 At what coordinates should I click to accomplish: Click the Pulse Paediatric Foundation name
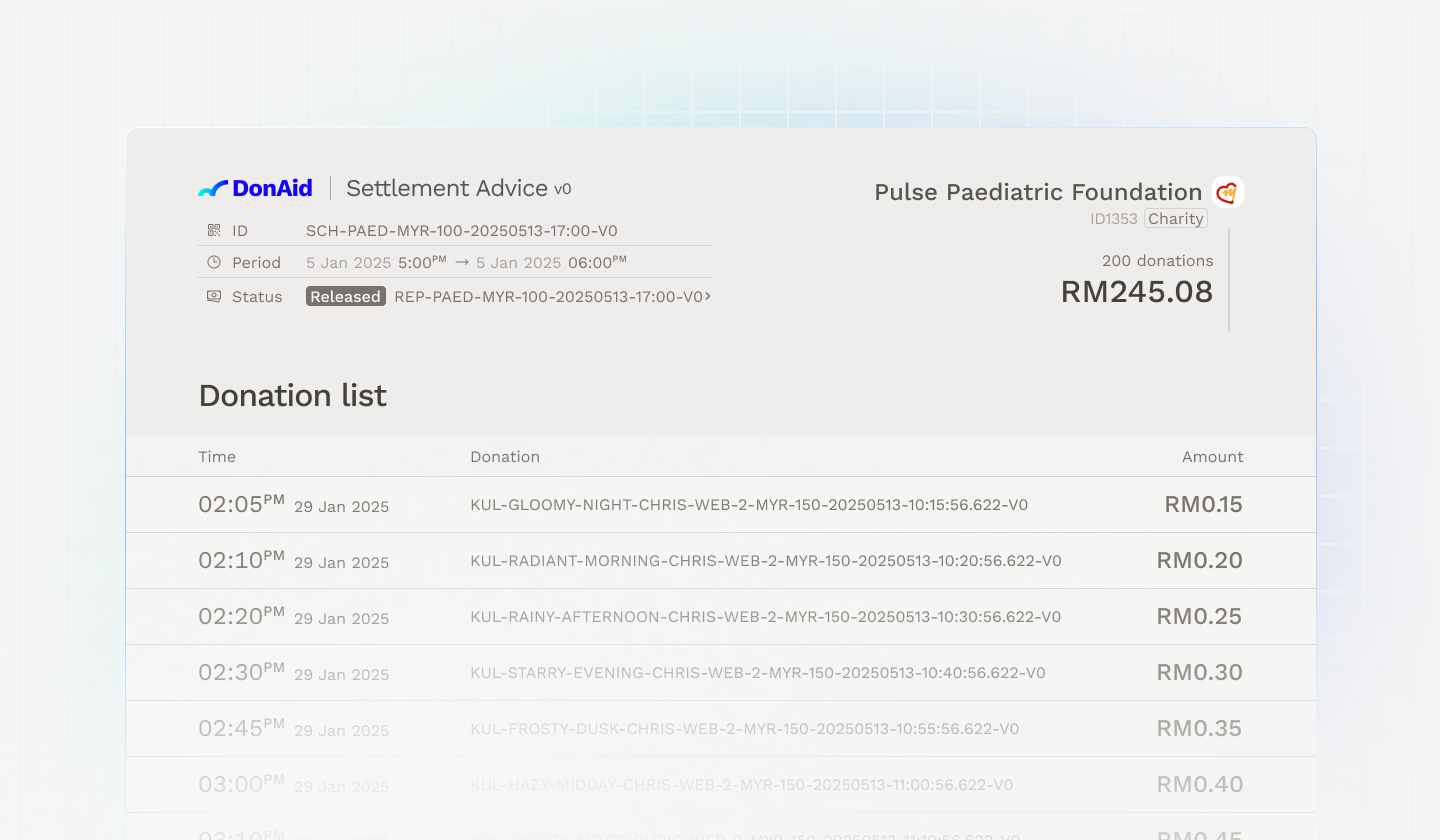pos(1038,192)
